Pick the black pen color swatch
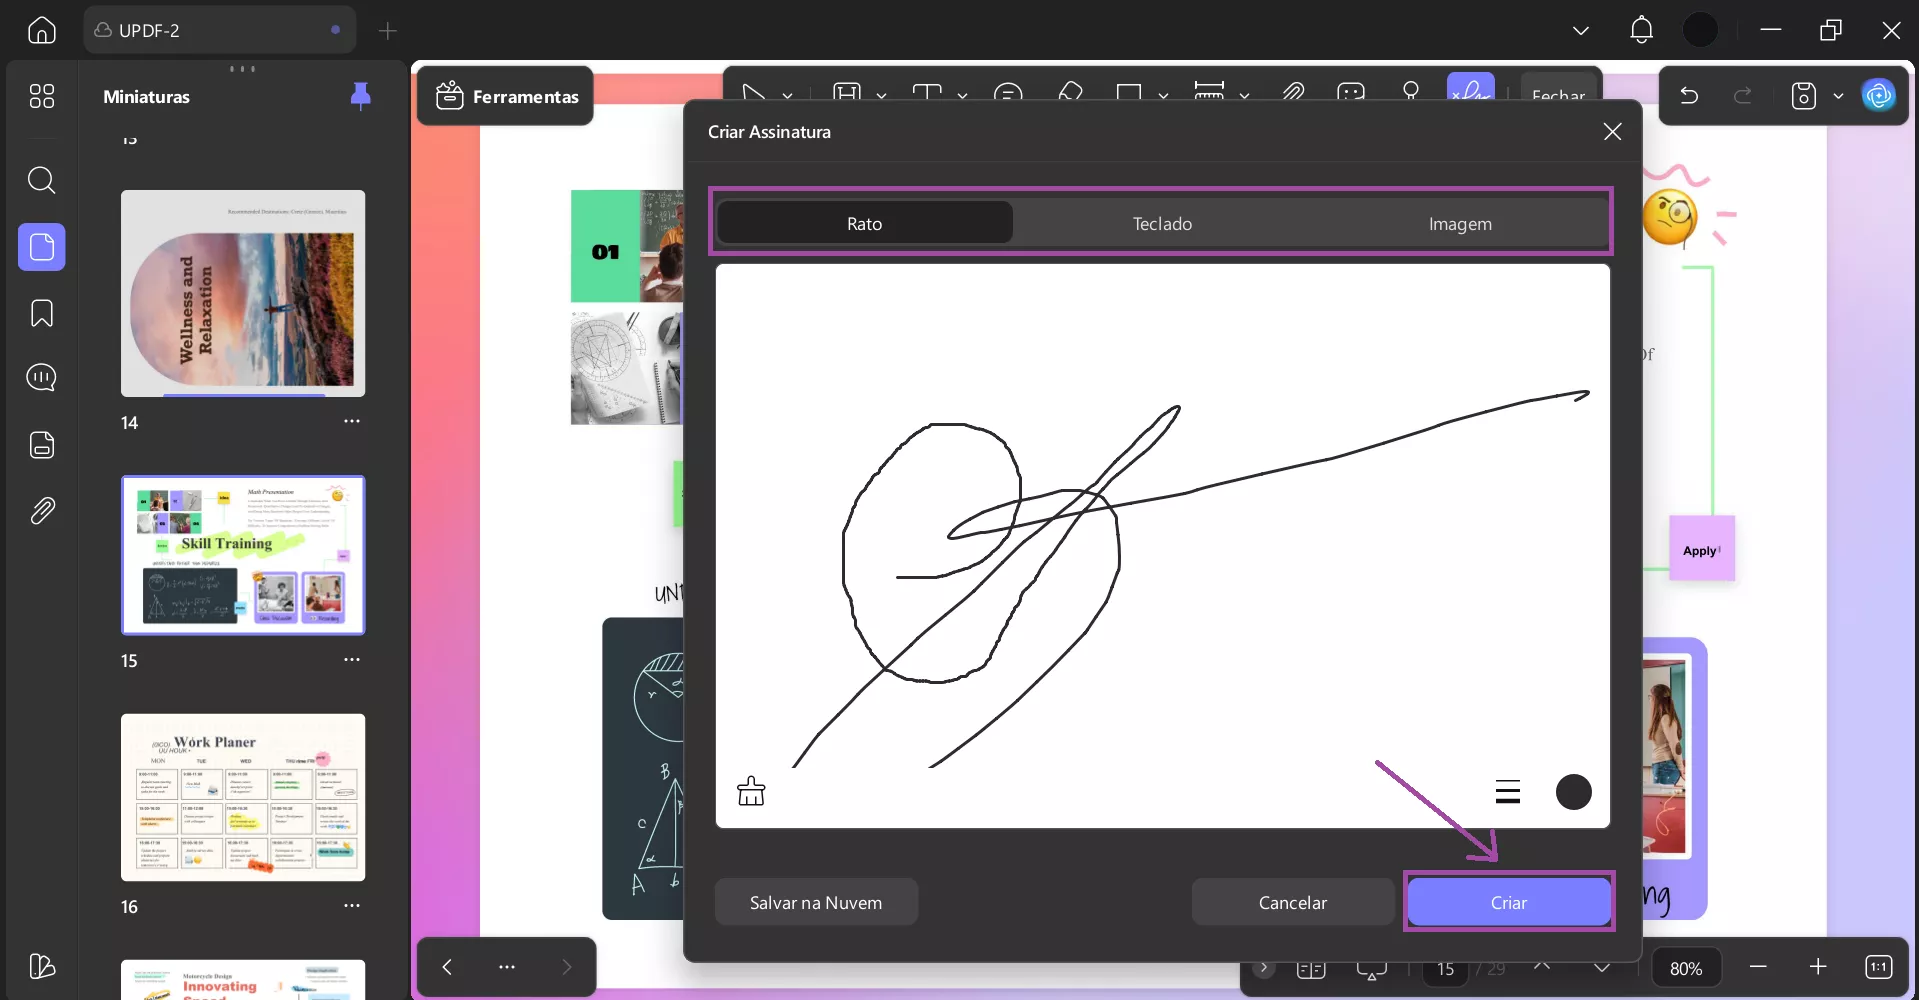 point(1573,792)
